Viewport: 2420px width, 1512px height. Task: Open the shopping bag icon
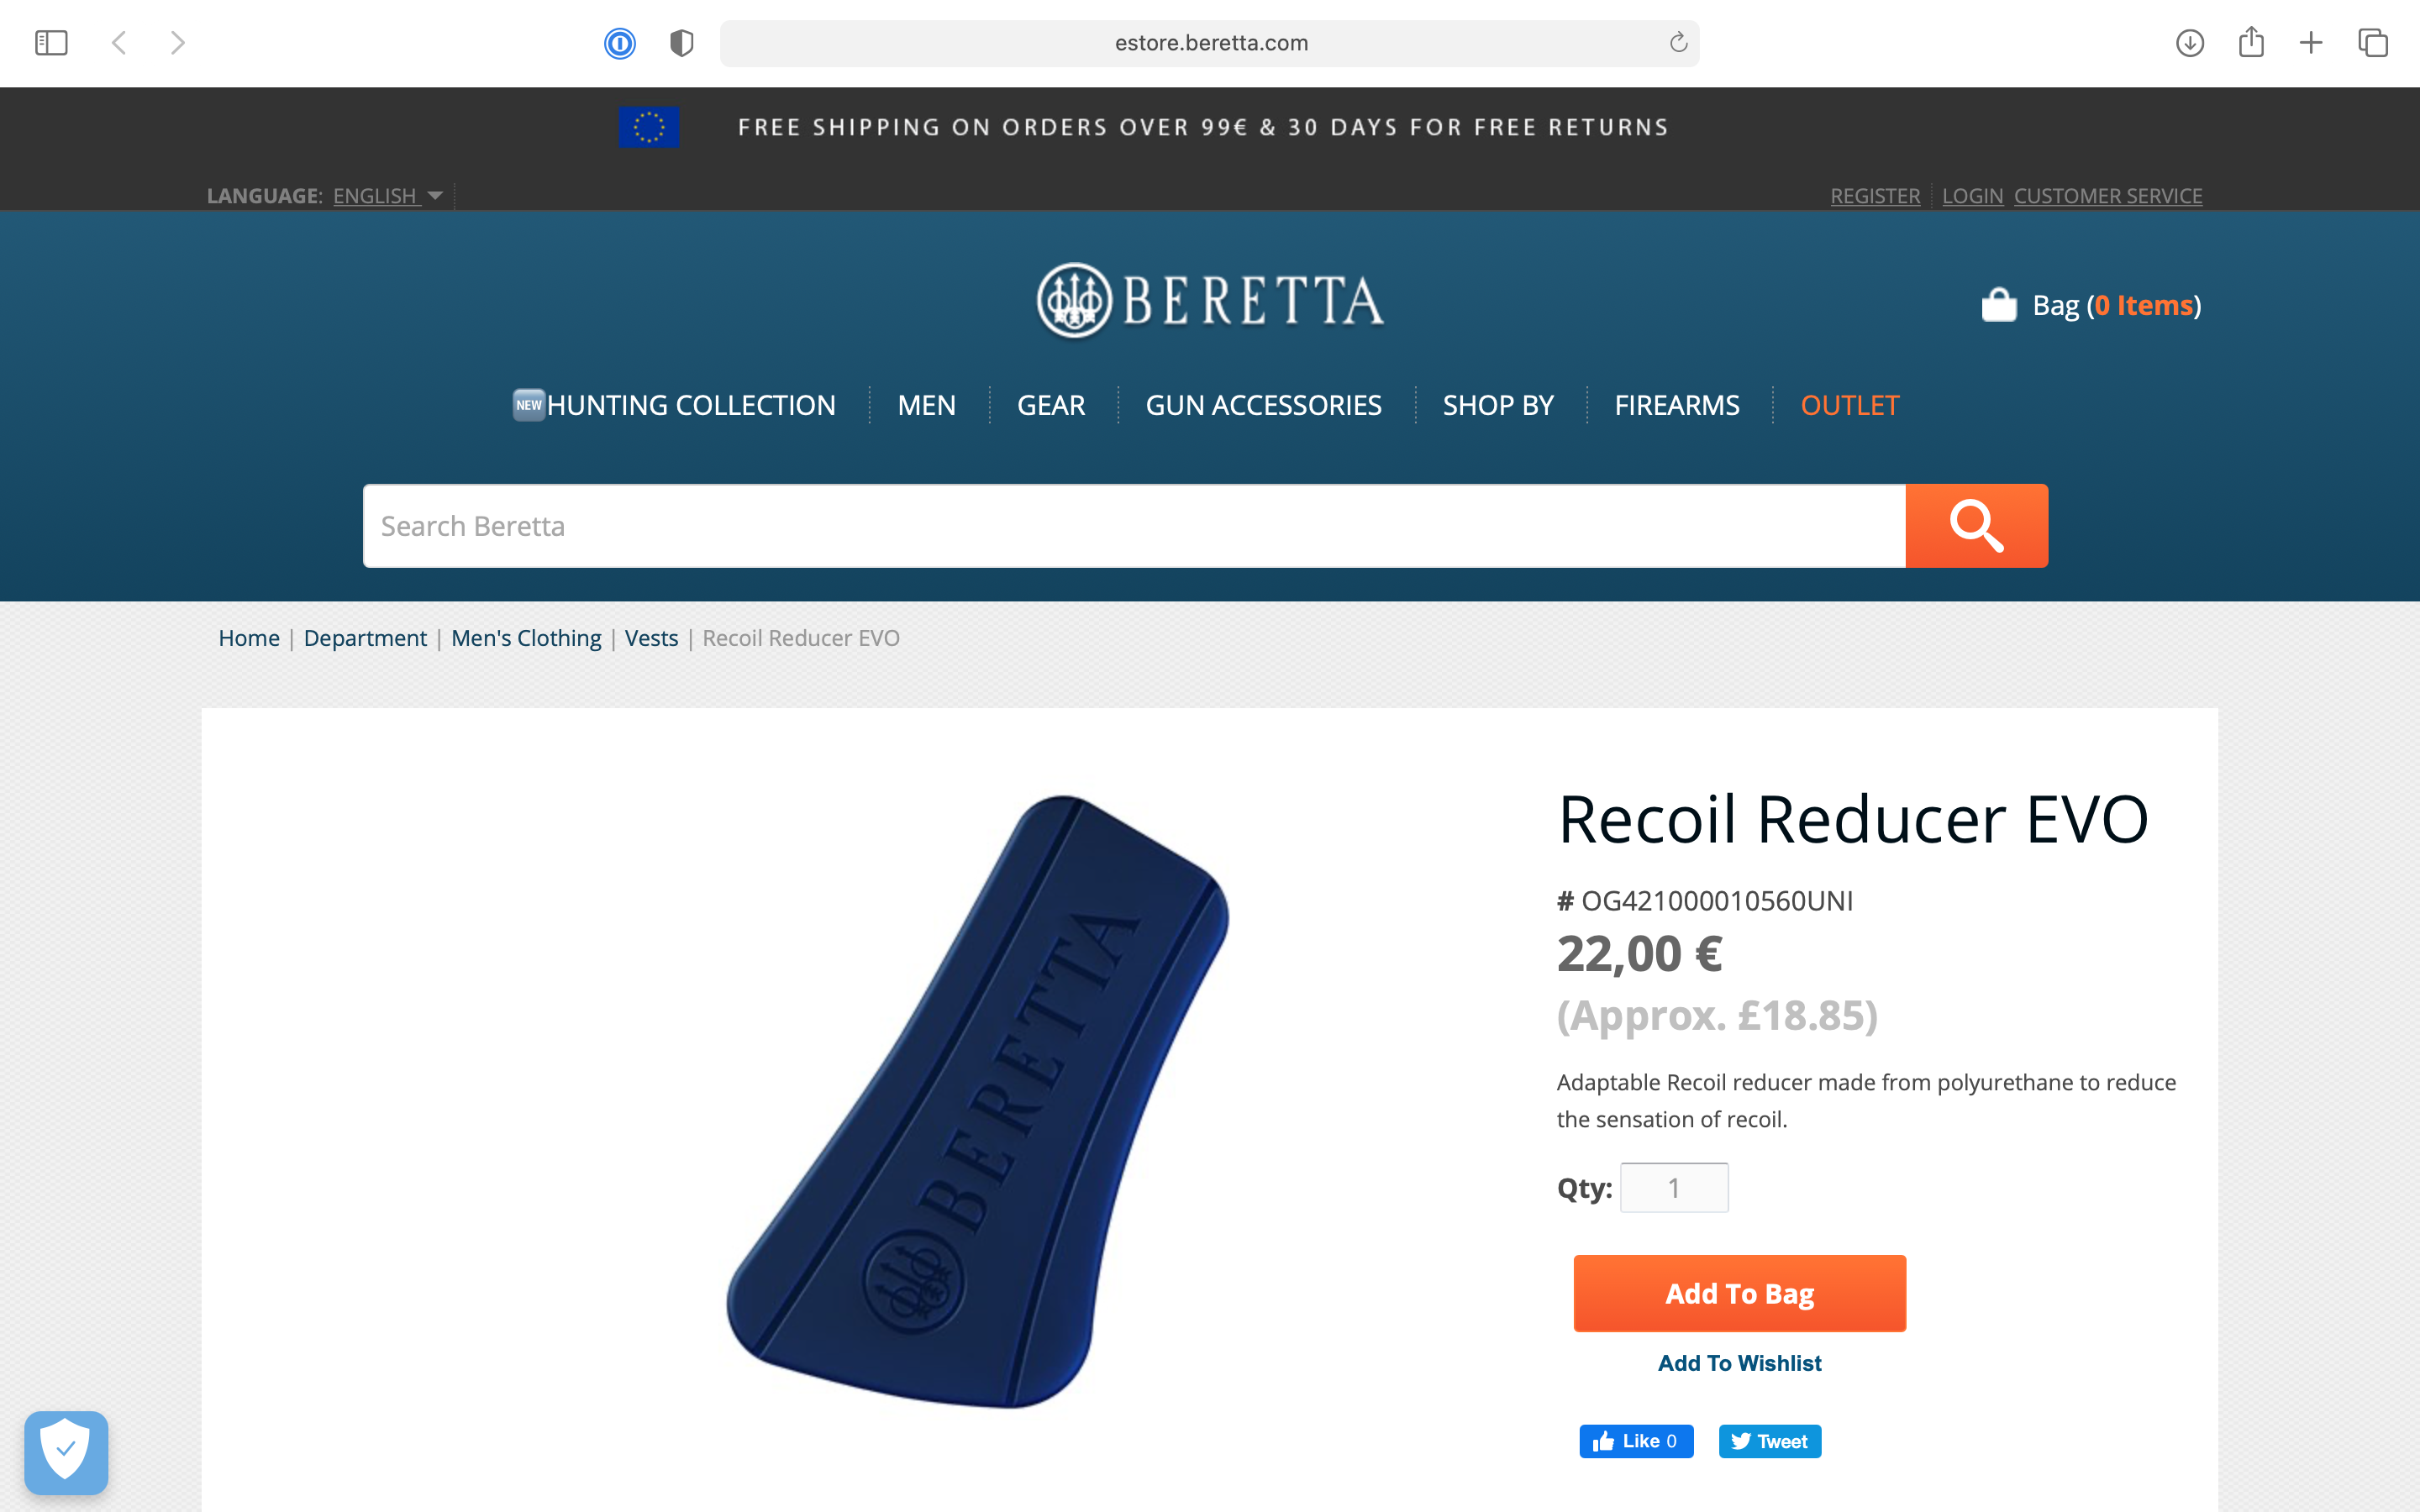pos(1998,305)
